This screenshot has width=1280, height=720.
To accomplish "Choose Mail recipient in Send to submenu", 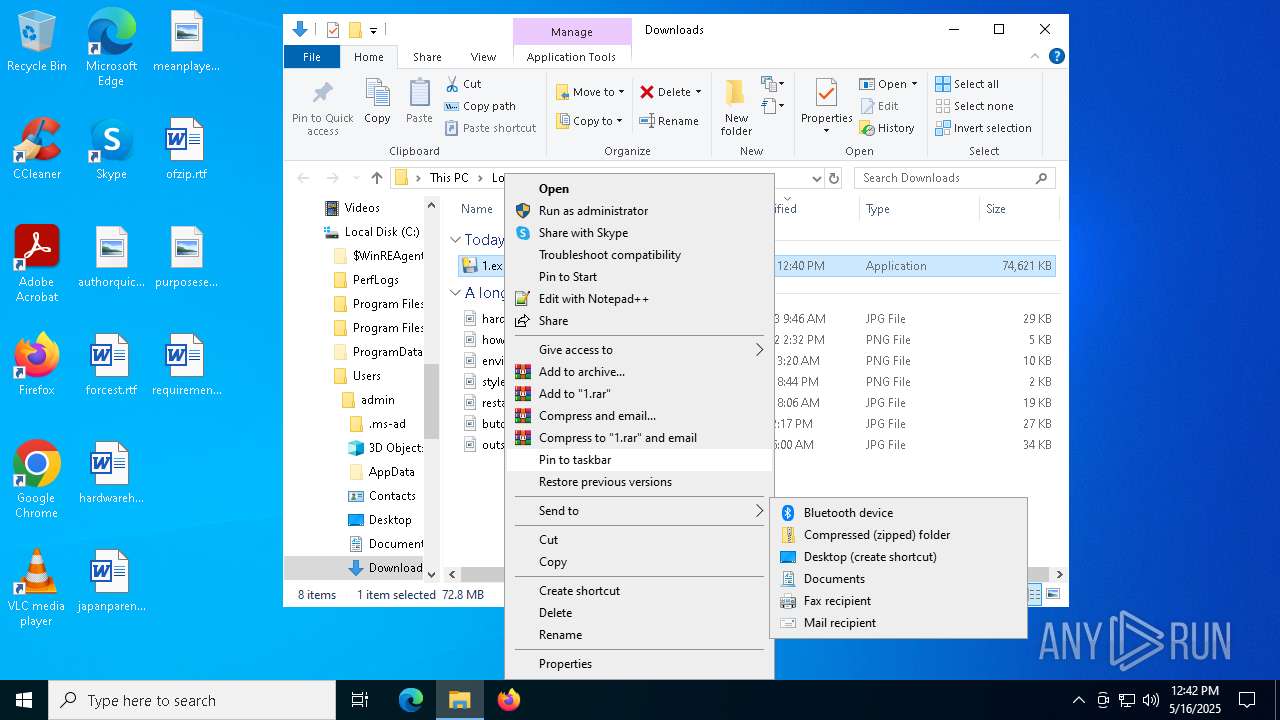I will pos(898,623).
